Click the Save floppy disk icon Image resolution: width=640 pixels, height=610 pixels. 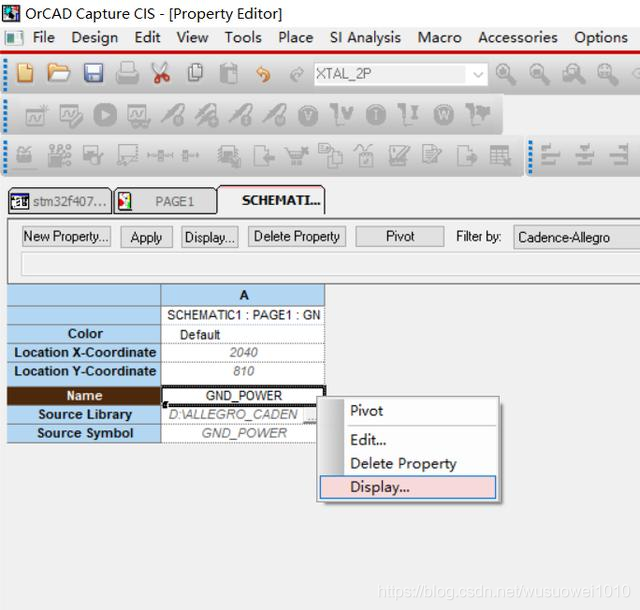coord(93,73)
